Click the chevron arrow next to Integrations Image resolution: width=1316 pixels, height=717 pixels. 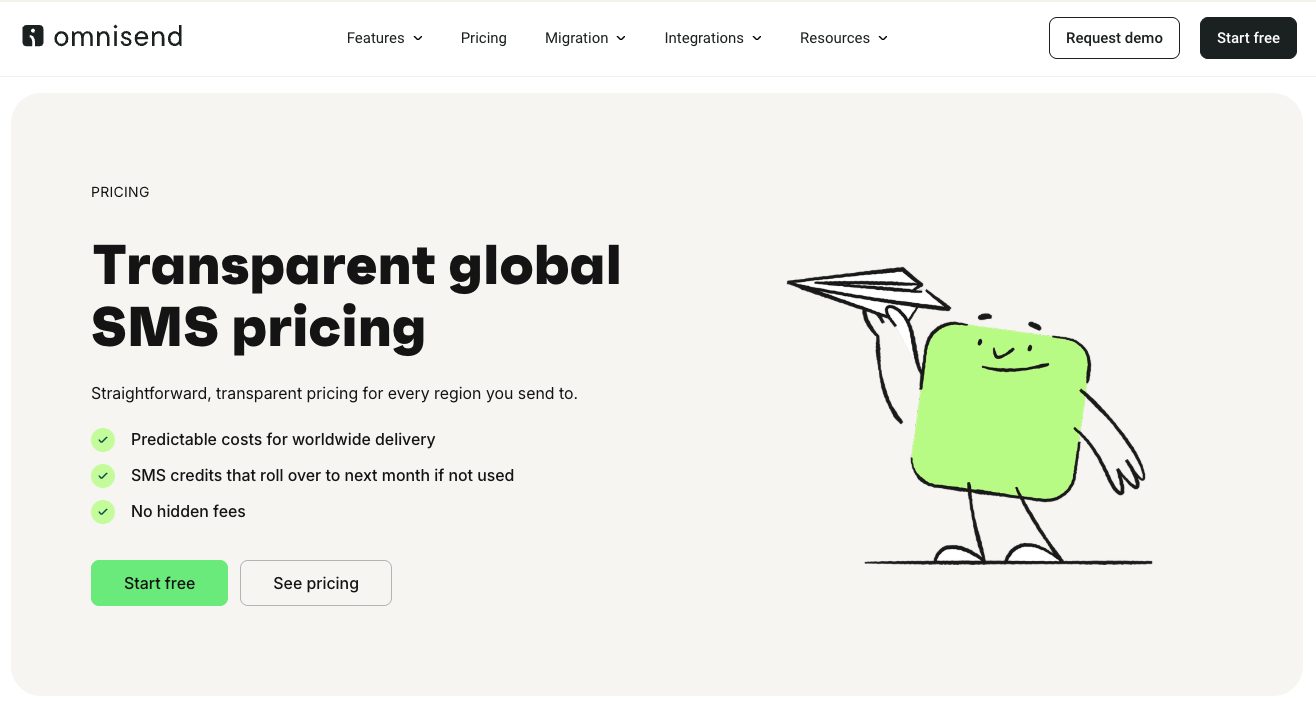[x=758, y=38]
